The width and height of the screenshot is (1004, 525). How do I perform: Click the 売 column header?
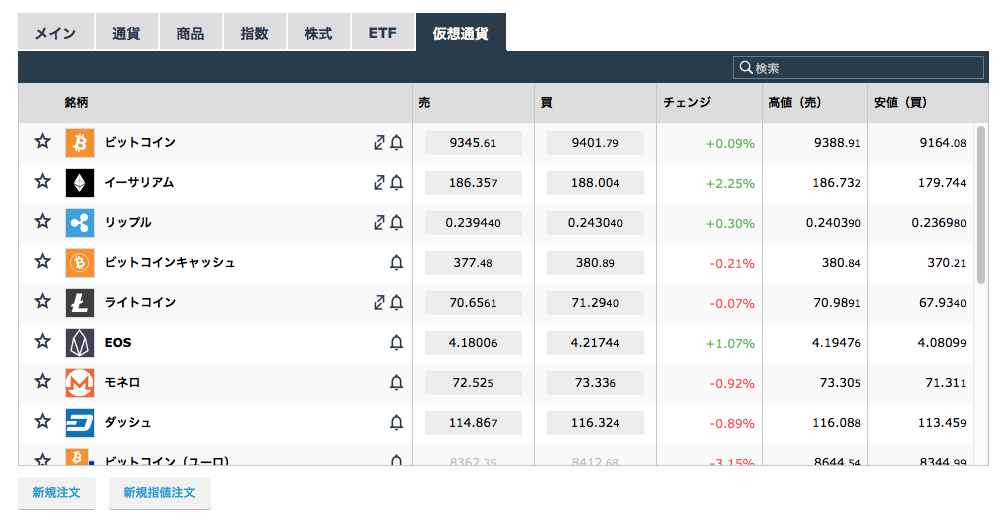(x=424, y=102)
